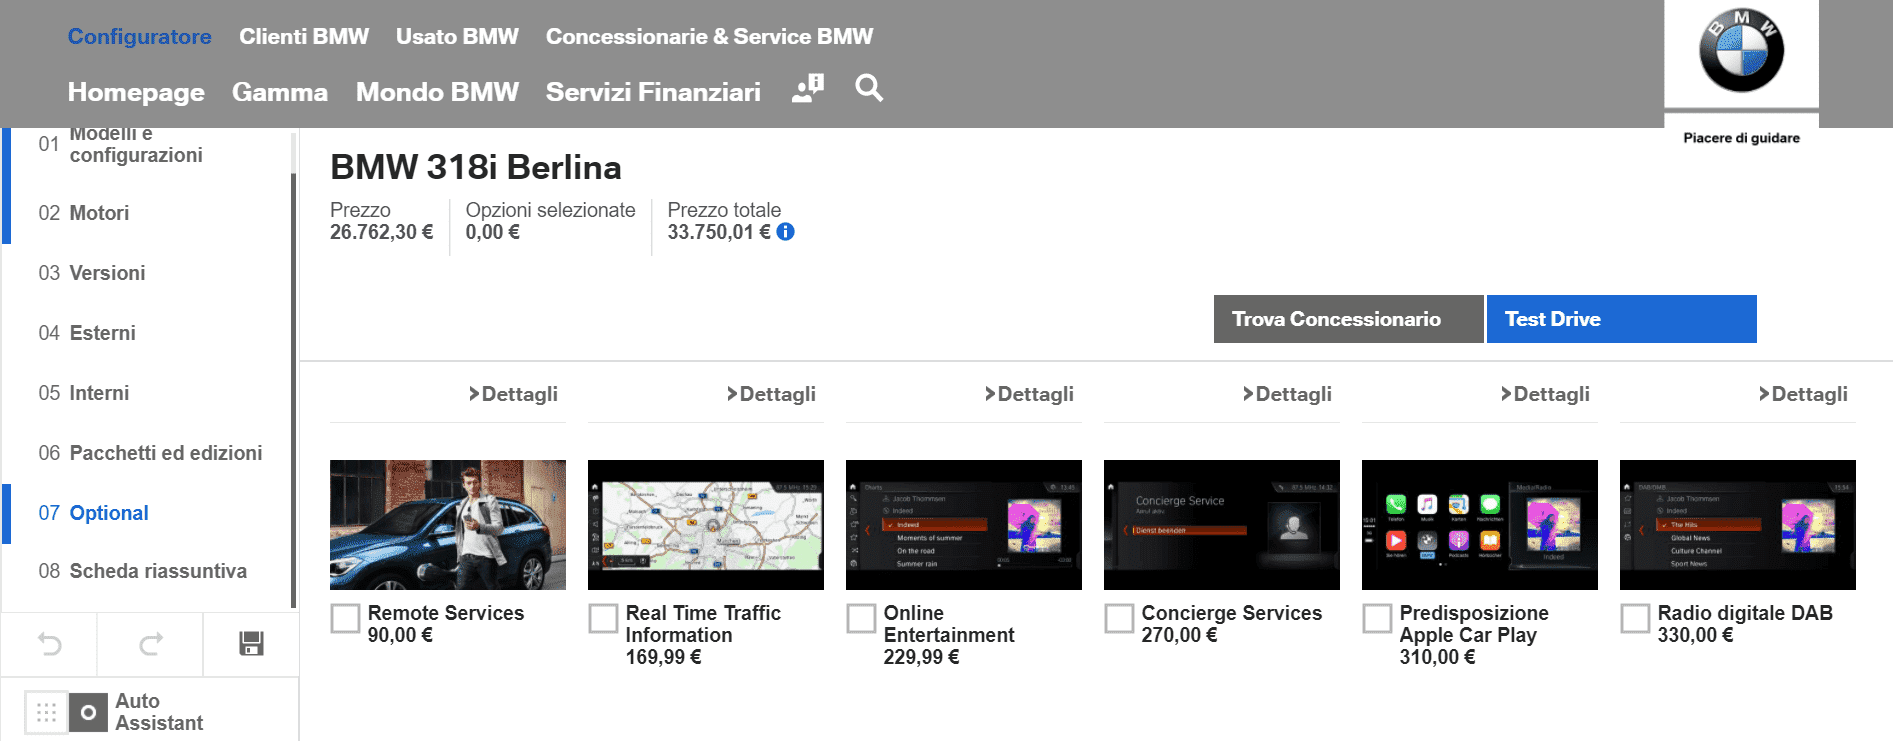Open the Auto Assistant dotted grid icon
1893x741 pixels.
[x=46, y=712]
